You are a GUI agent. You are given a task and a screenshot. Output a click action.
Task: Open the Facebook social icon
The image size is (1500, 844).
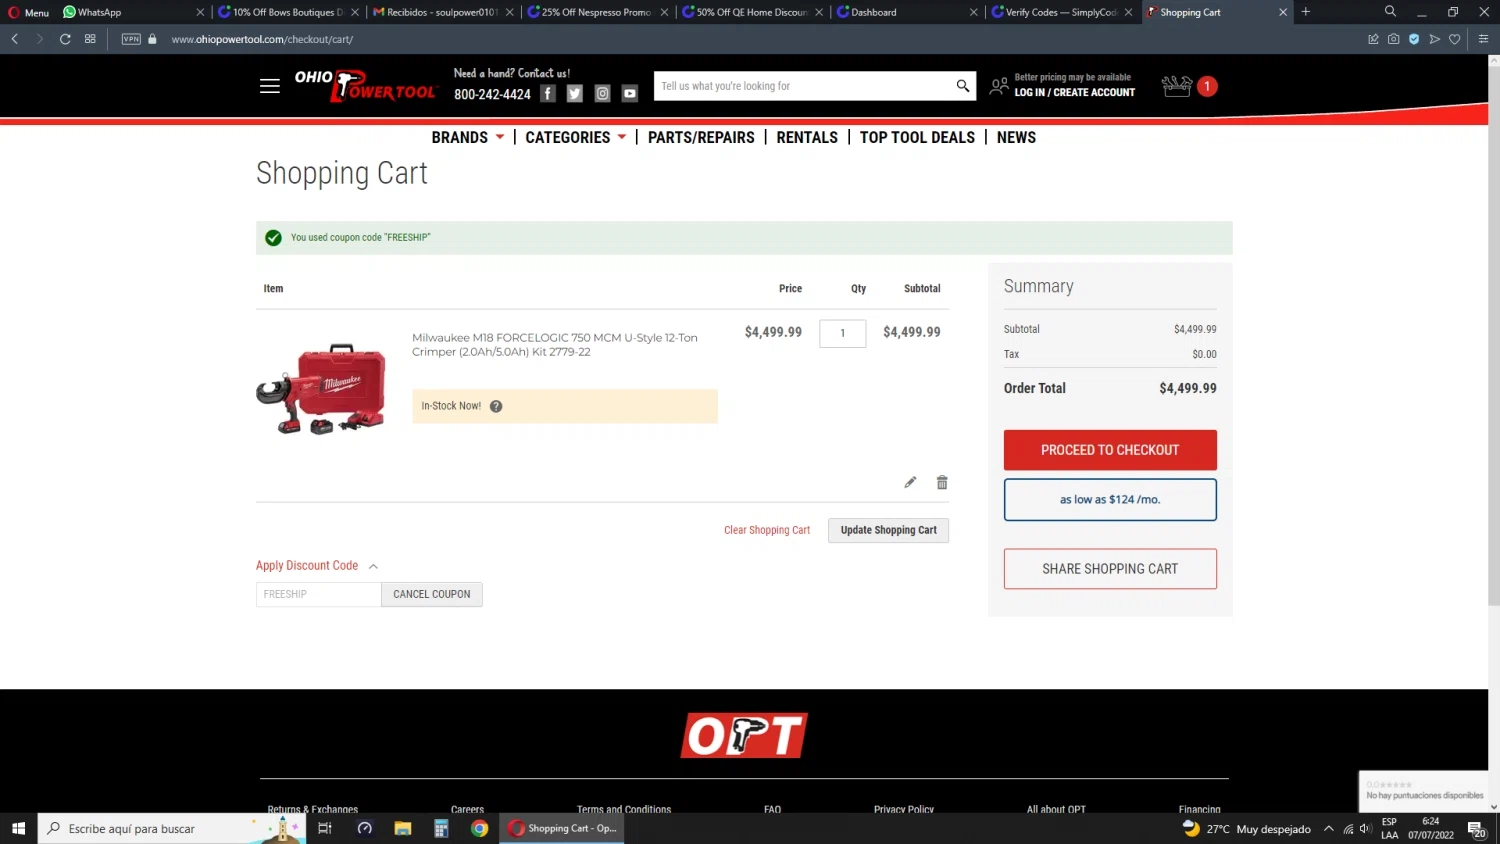click(548, 93)
